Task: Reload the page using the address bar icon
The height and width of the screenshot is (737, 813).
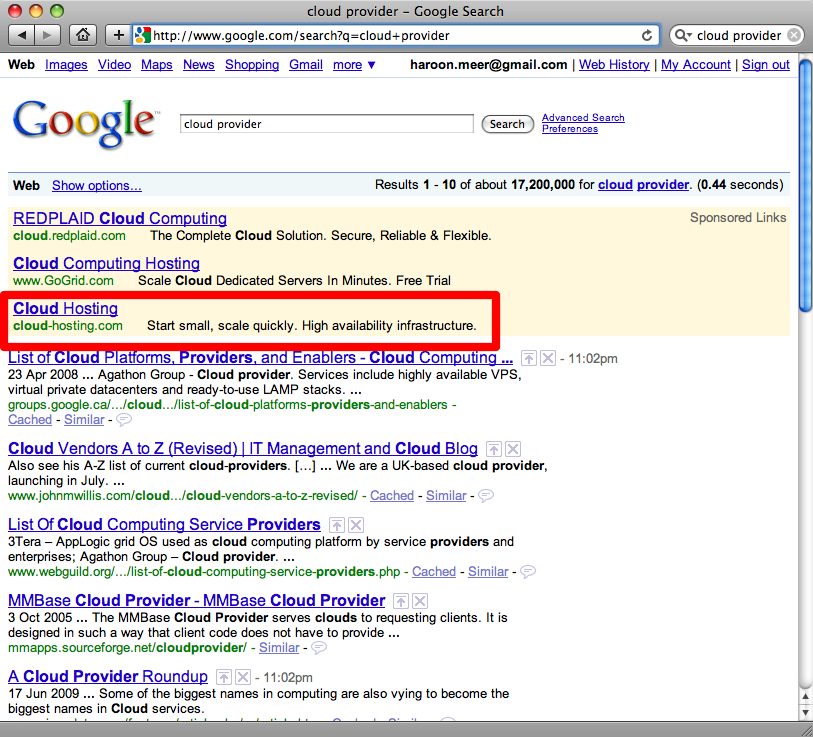Action: click(647, 35)
